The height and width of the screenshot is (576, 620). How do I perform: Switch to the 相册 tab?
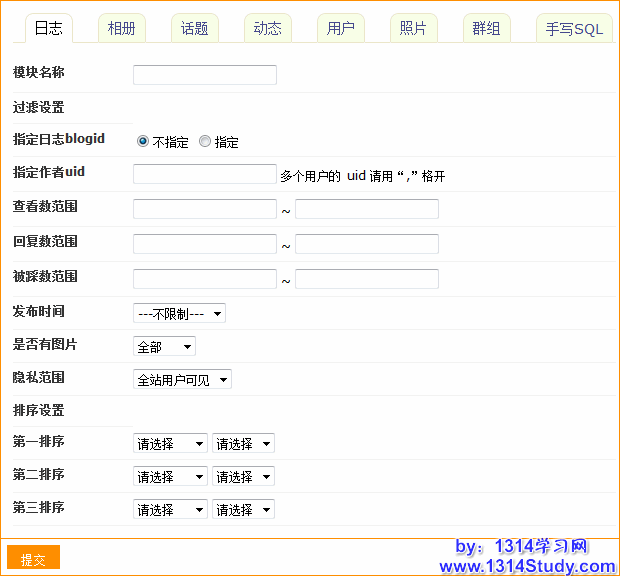(124, 29)
